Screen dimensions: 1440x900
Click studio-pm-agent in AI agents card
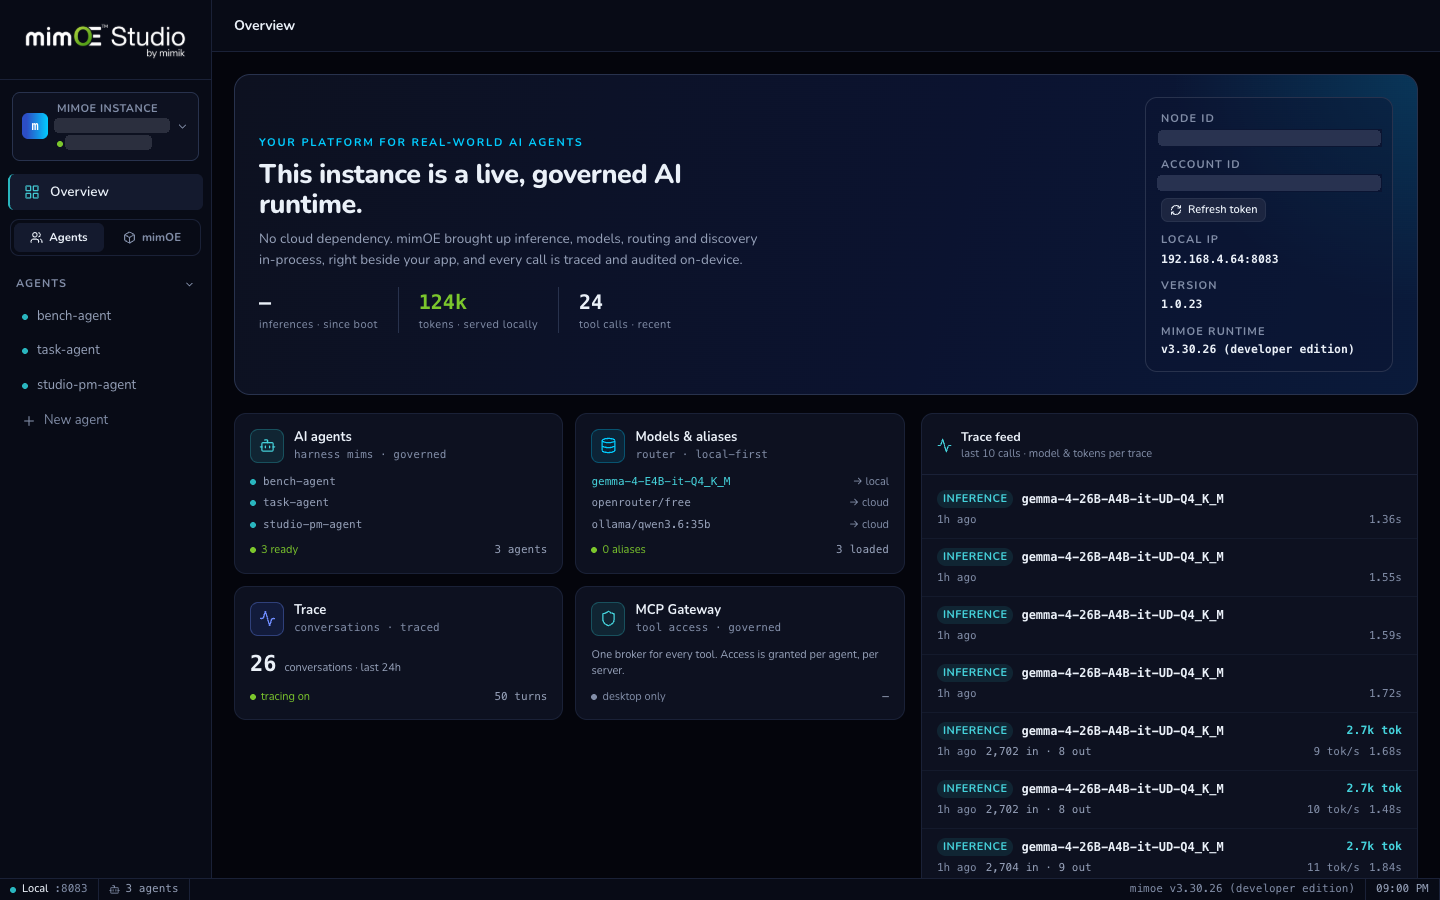[312, 525]
